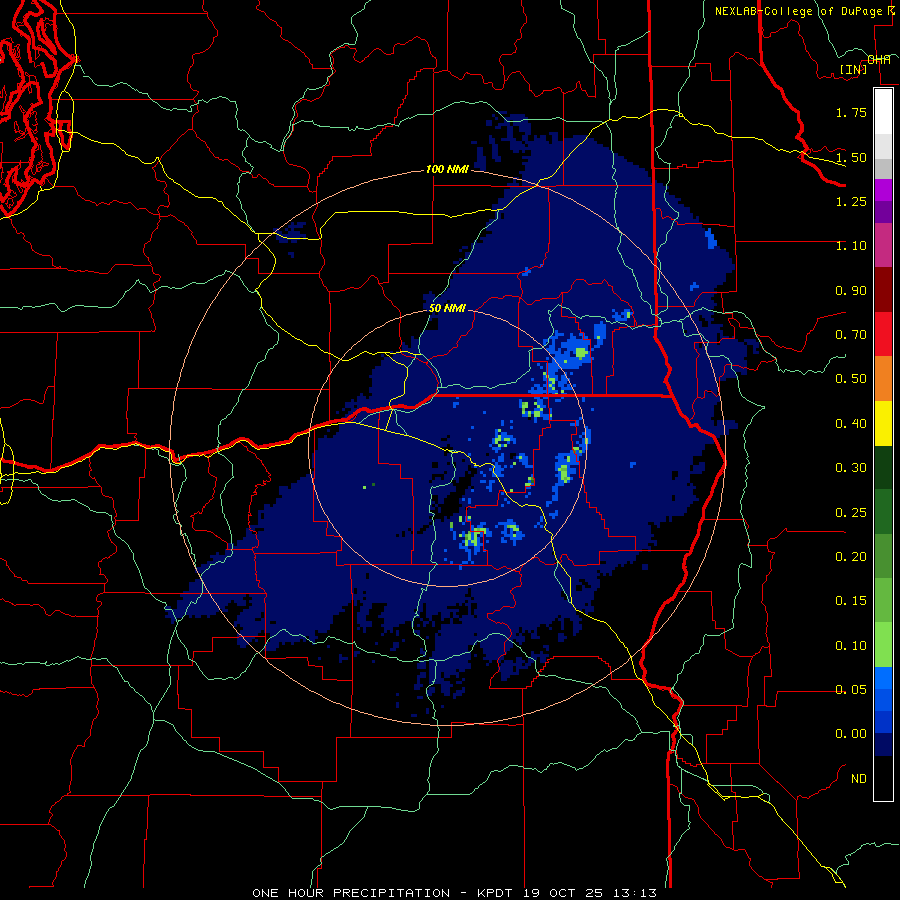Viewport: 900px width, 900px height.
Task: Select the 0.90 legend value
Action: [x=851, y=290]
